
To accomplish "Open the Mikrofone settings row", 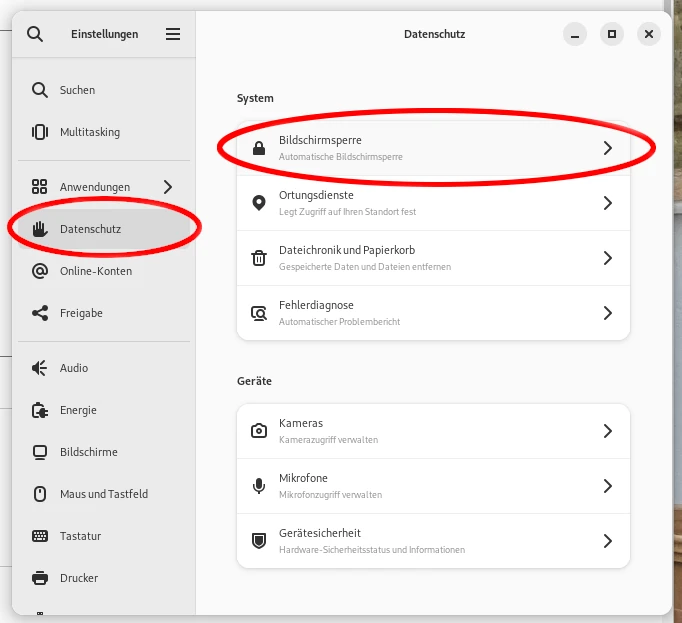I will [x=433, y=486].
